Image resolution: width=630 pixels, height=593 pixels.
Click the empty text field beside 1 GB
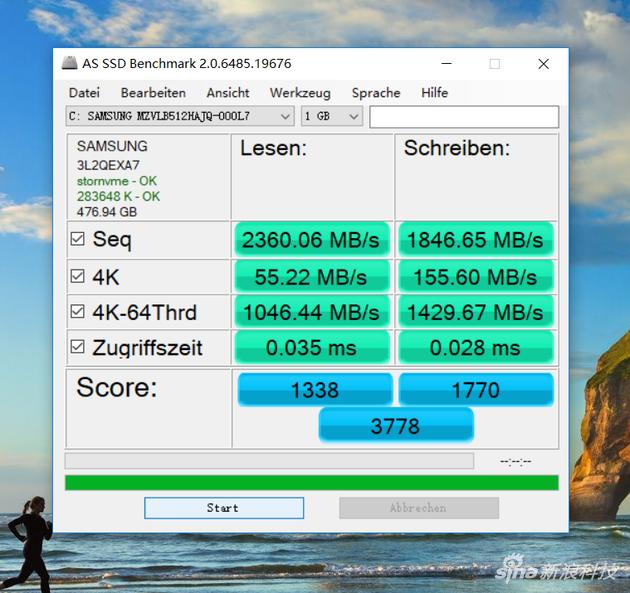coord(464,117)
